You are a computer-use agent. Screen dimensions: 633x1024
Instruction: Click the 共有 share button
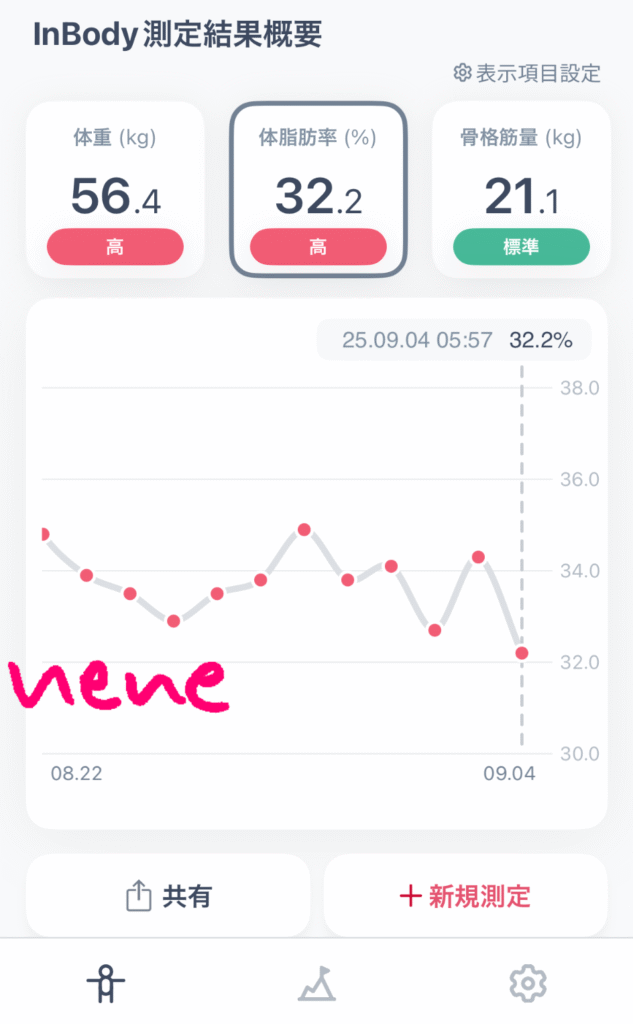click(x=168, y=896)
